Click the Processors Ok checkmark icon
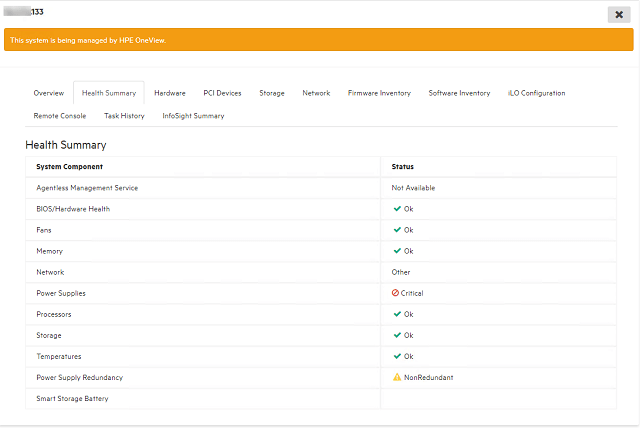 click(x=397, y=314)
